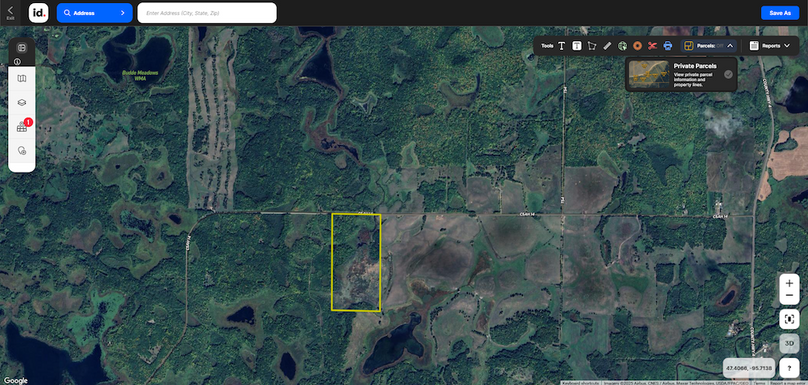
Task: Open the folded map icon in sidebar
Action: (x=22, y=79)
